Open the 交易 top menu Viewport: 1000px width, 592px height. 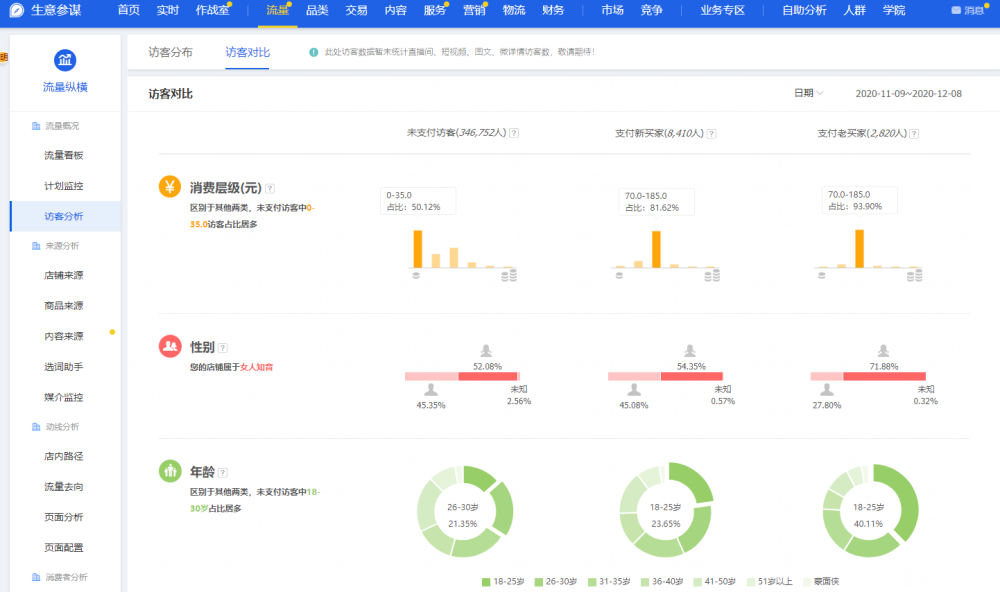[356, 10]
